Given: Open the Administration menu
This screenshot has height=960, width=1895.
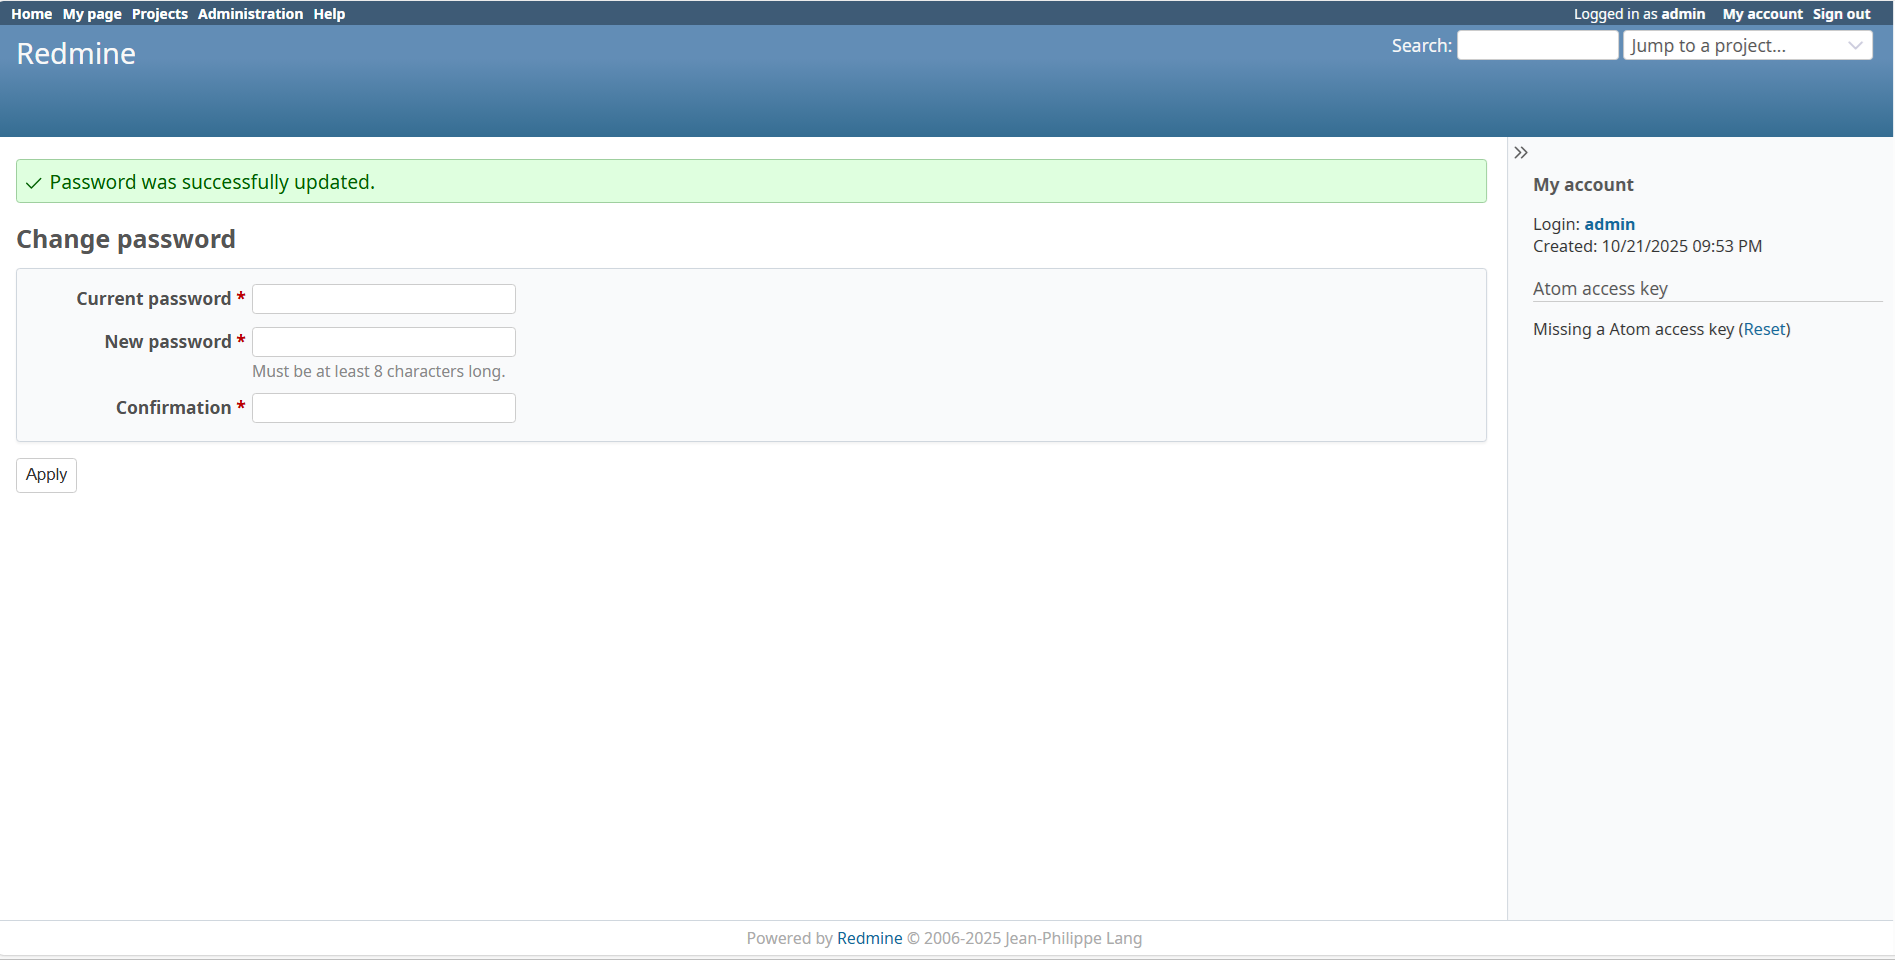Looking at the screenshot, I should point(250,14).
